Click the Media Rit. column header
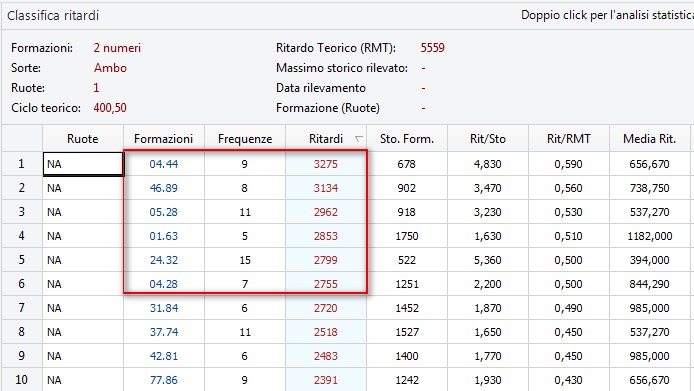 [649, 139]
